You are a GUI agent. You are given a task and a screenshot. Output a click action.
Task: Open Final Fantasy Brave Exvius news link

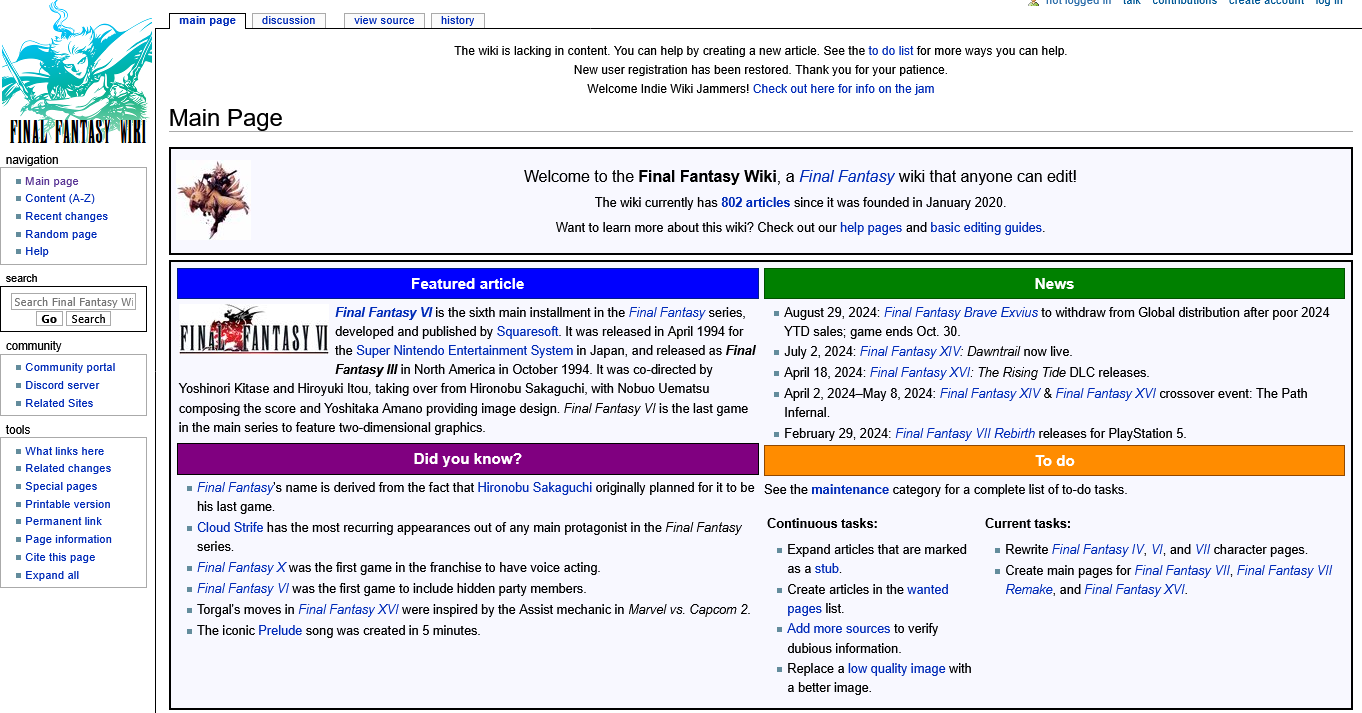[x=961, y=313]
